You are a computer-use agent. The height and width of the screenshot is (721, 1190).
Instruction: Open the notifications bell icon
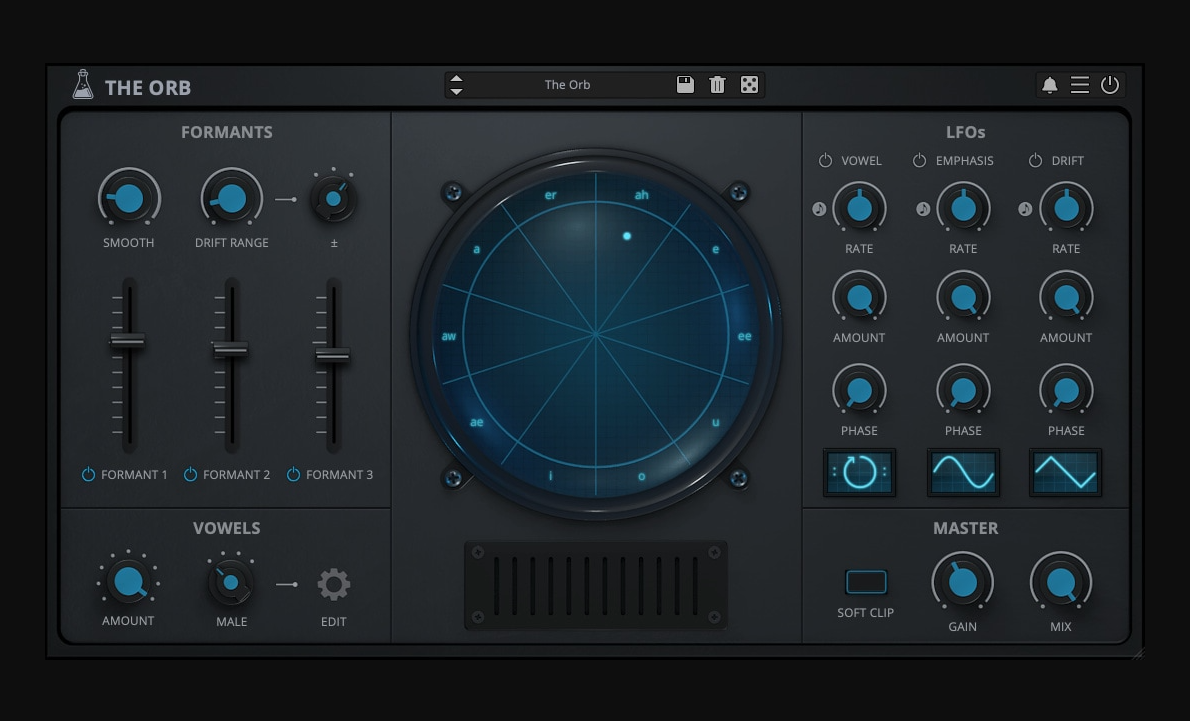coord(1049,85)
